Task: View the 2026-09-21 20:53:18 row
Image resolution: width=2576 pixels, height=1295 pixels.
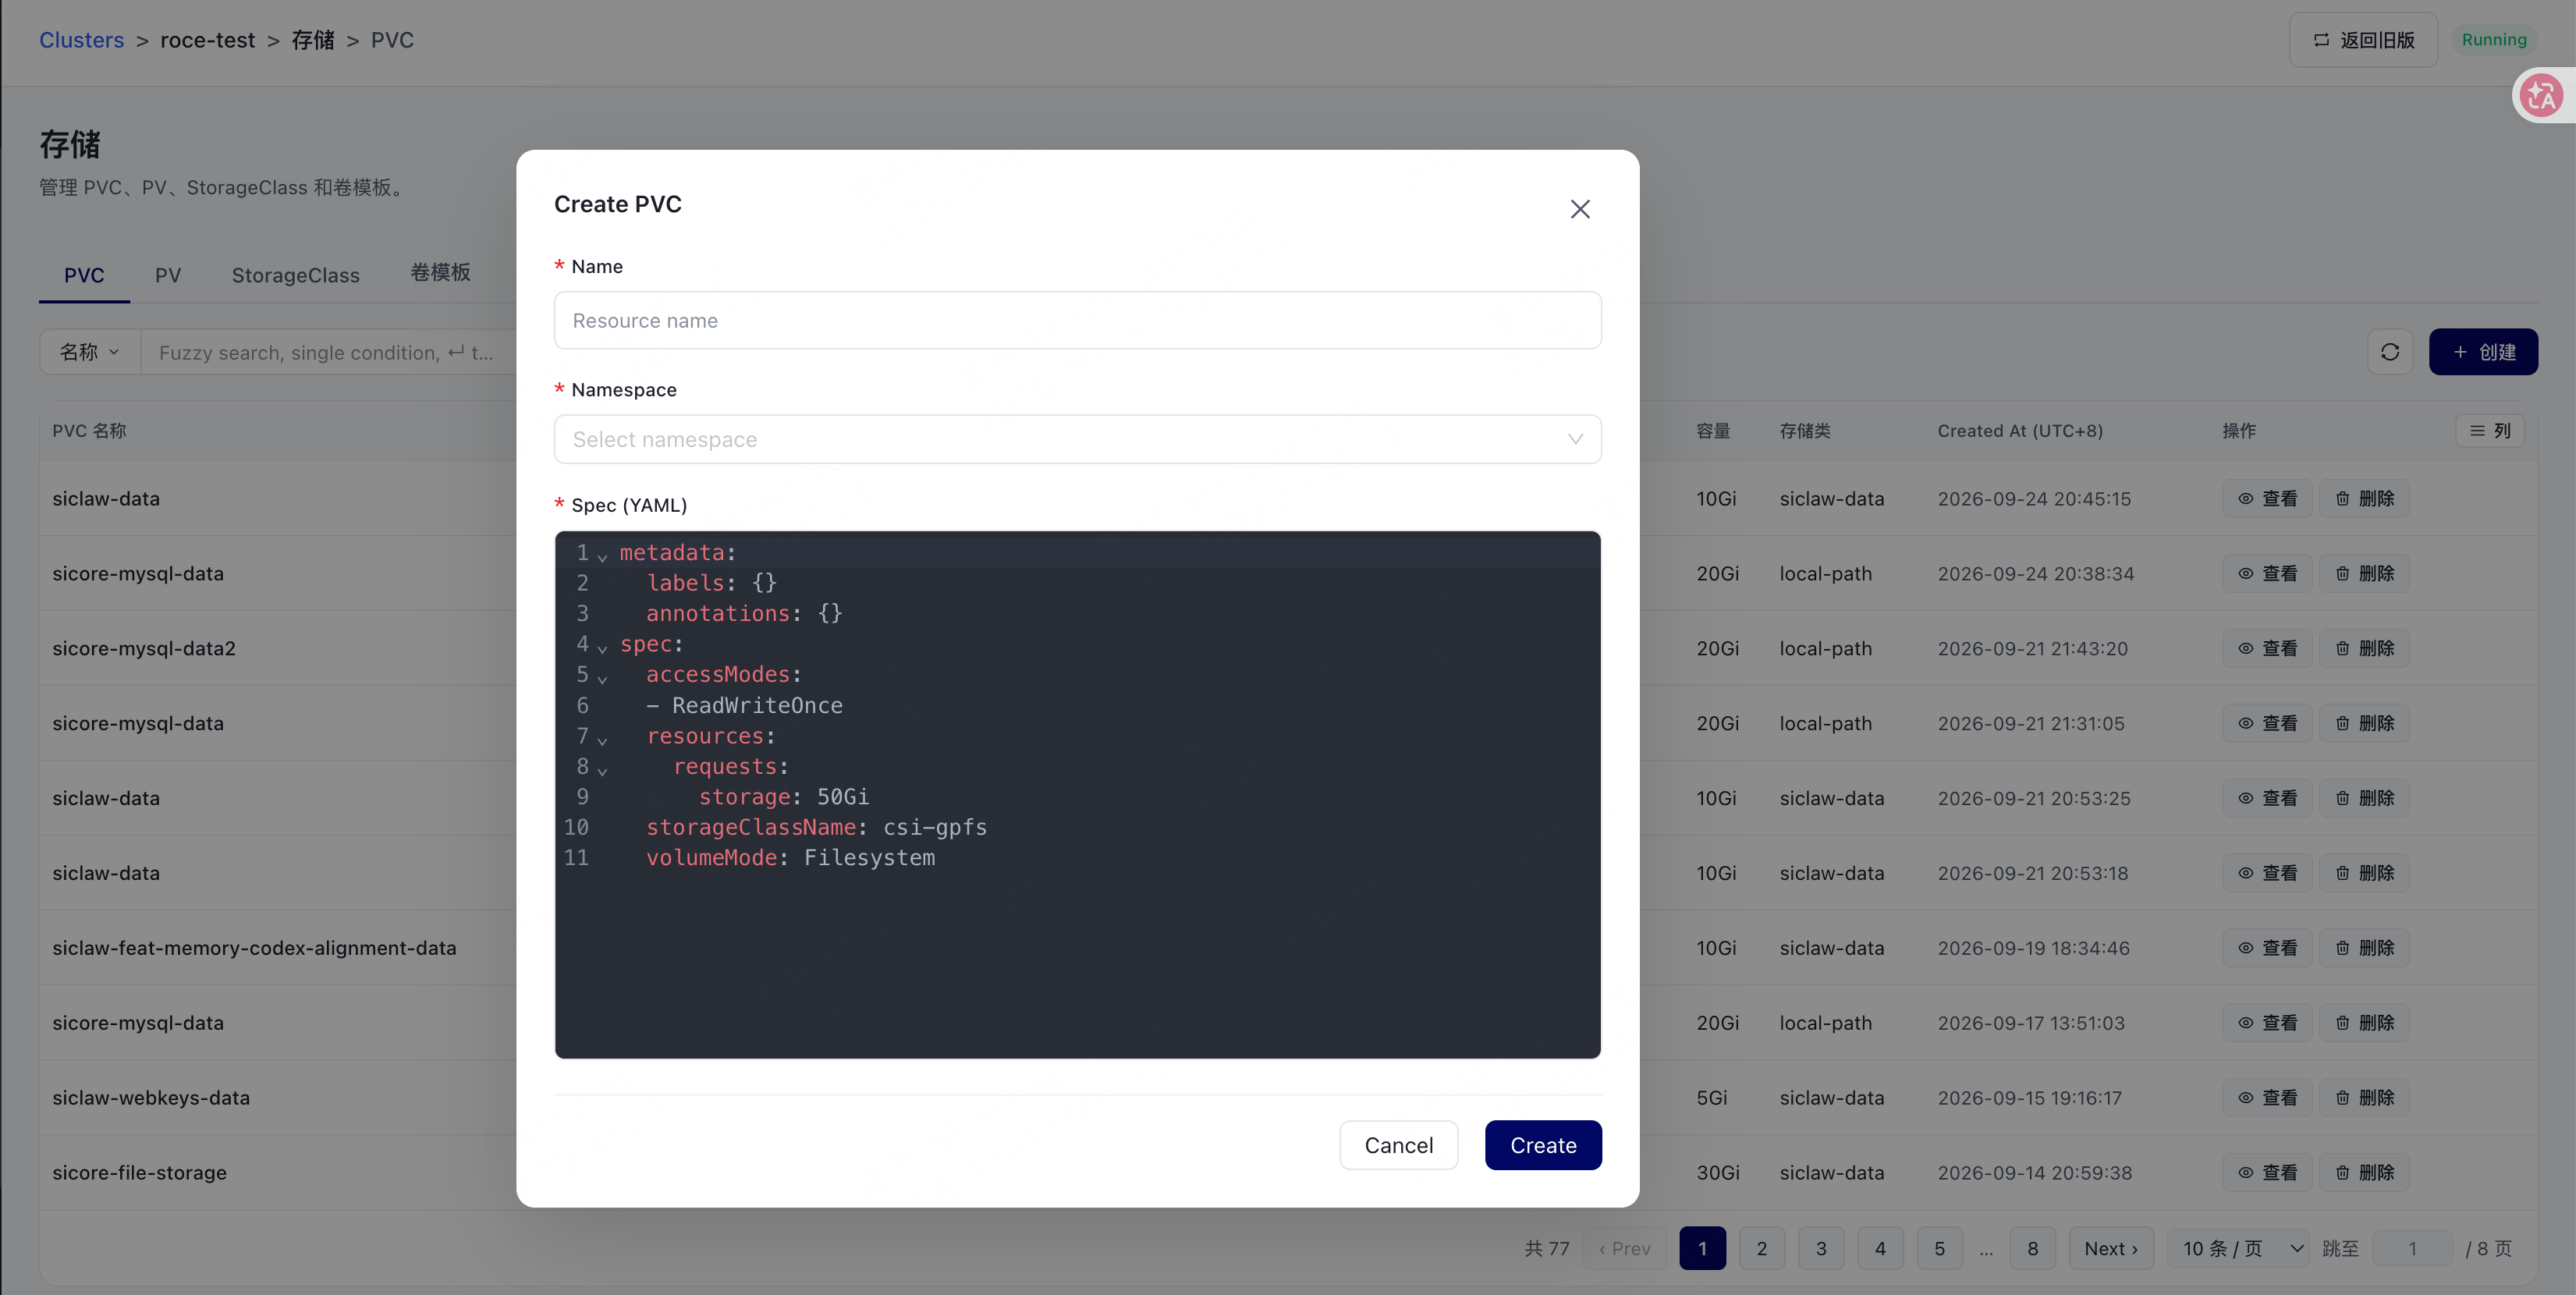Action: 2267,873
